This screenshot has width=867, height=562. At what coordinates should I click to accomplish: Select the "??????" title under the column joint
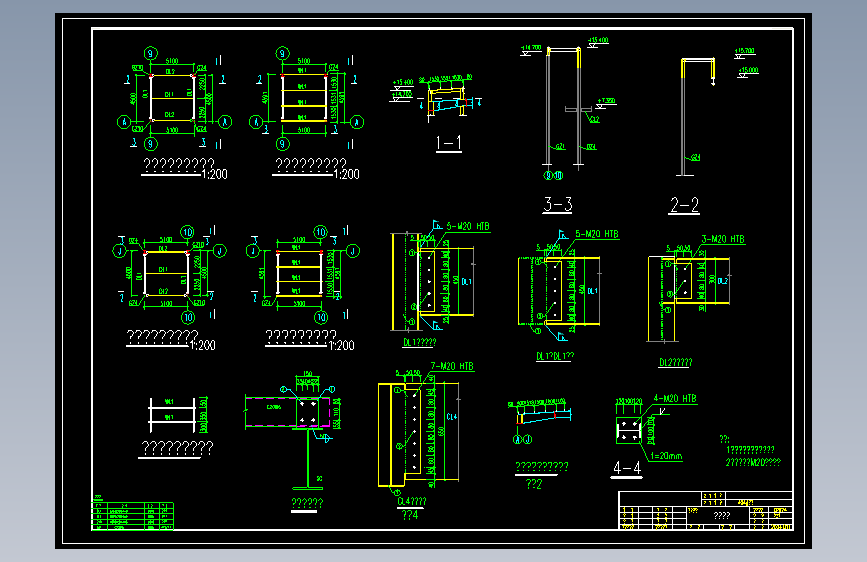tap(307, 503)
